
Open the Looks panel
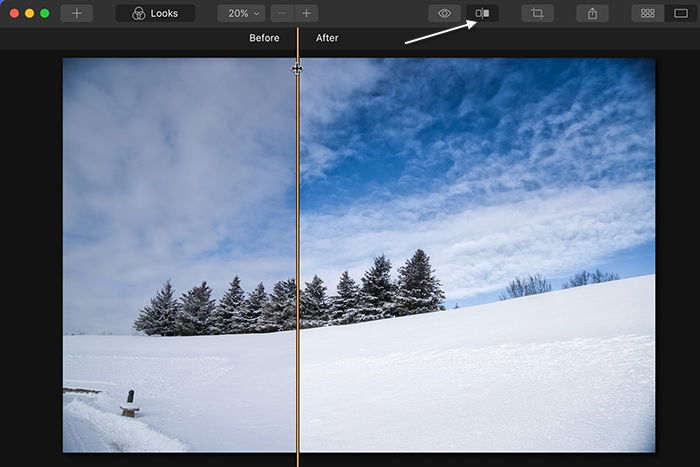(155, 13)
